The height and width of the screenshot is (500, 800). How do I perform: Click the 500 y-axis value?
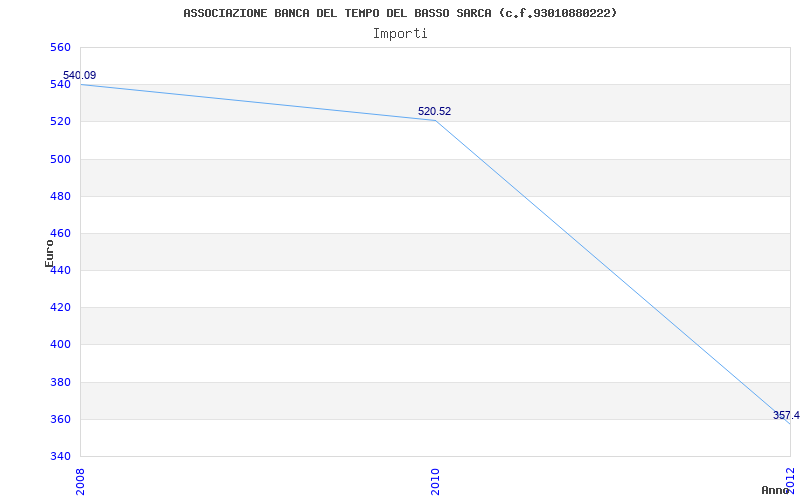(60, 159)
